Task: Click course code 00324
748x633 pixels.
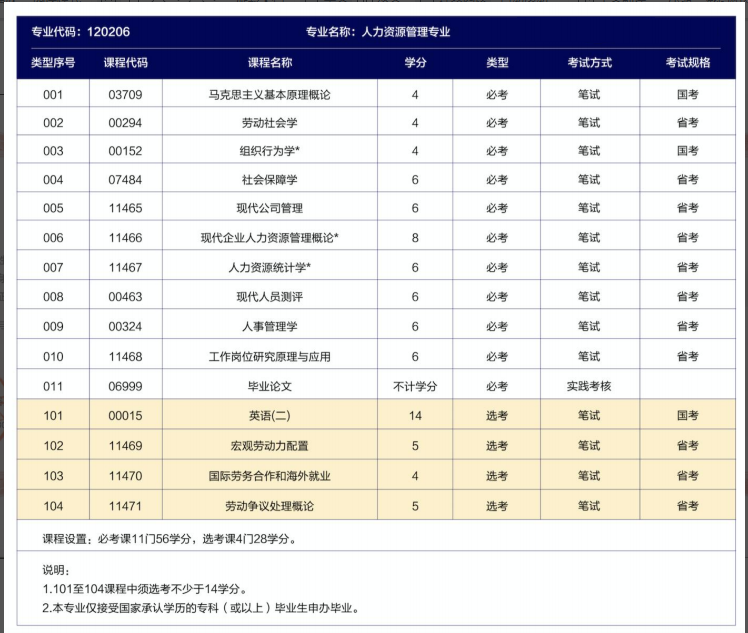Action: pos(125,327)
